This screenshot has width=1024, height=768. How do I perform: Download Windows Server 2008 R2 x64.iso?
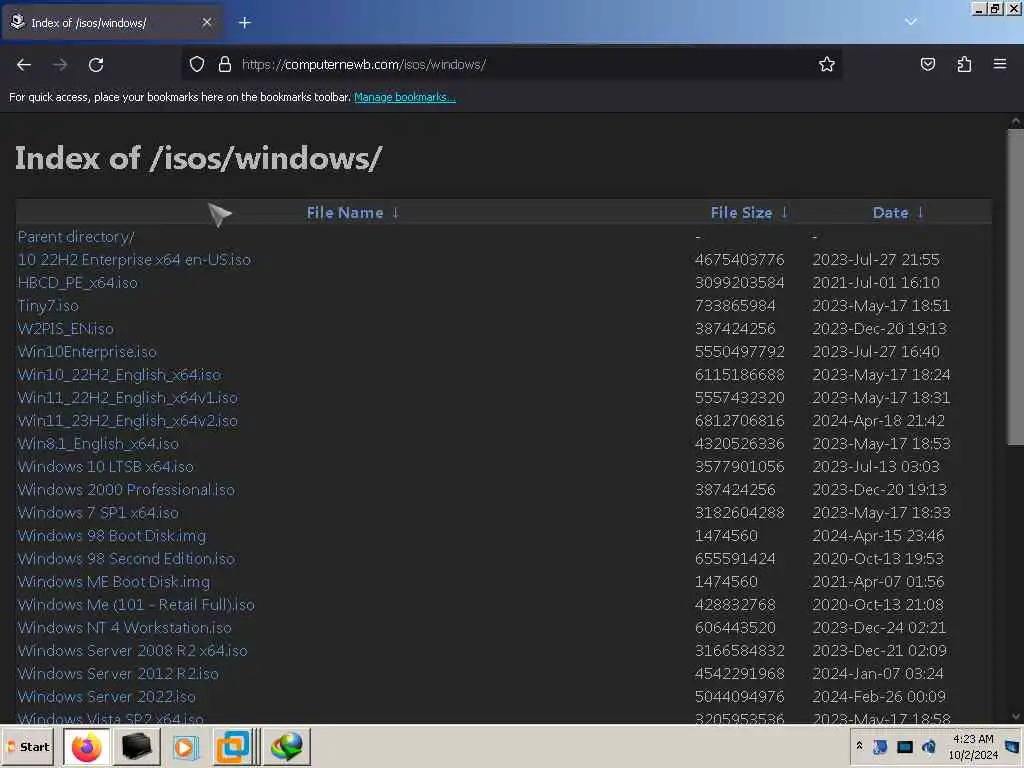click(133, 651)
